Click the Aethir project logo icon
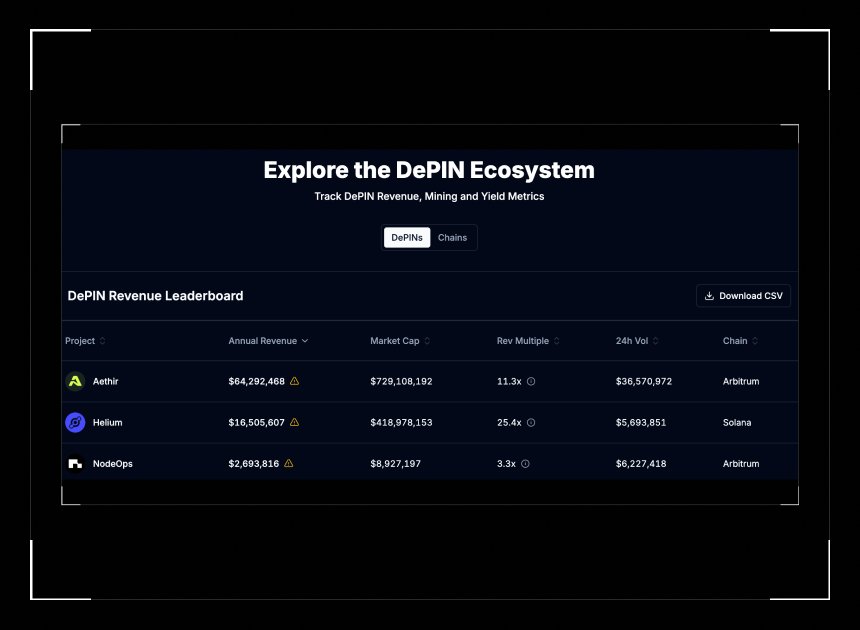 pos(75,381)
